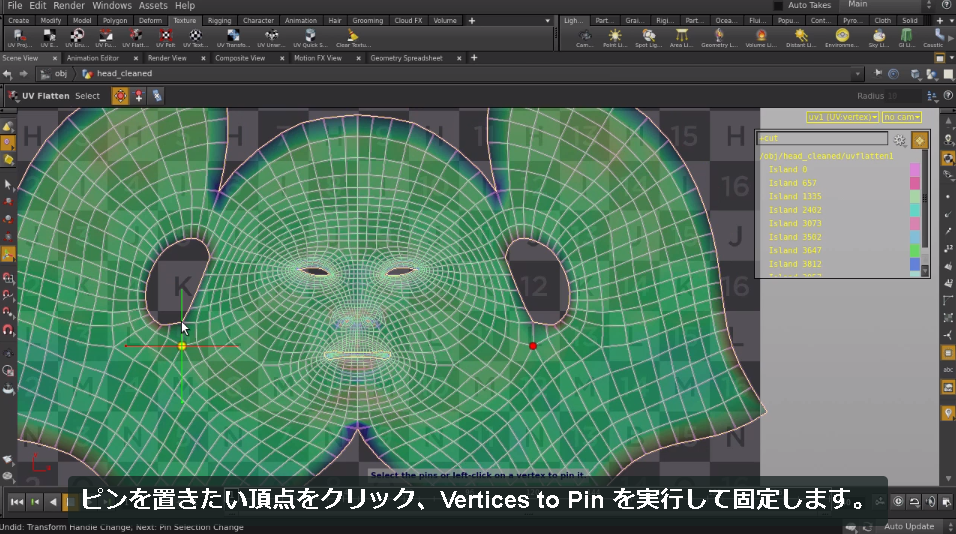The image size is (956, 534).
Task: Open the right shelf set options arrow
Action: point(951,21)
